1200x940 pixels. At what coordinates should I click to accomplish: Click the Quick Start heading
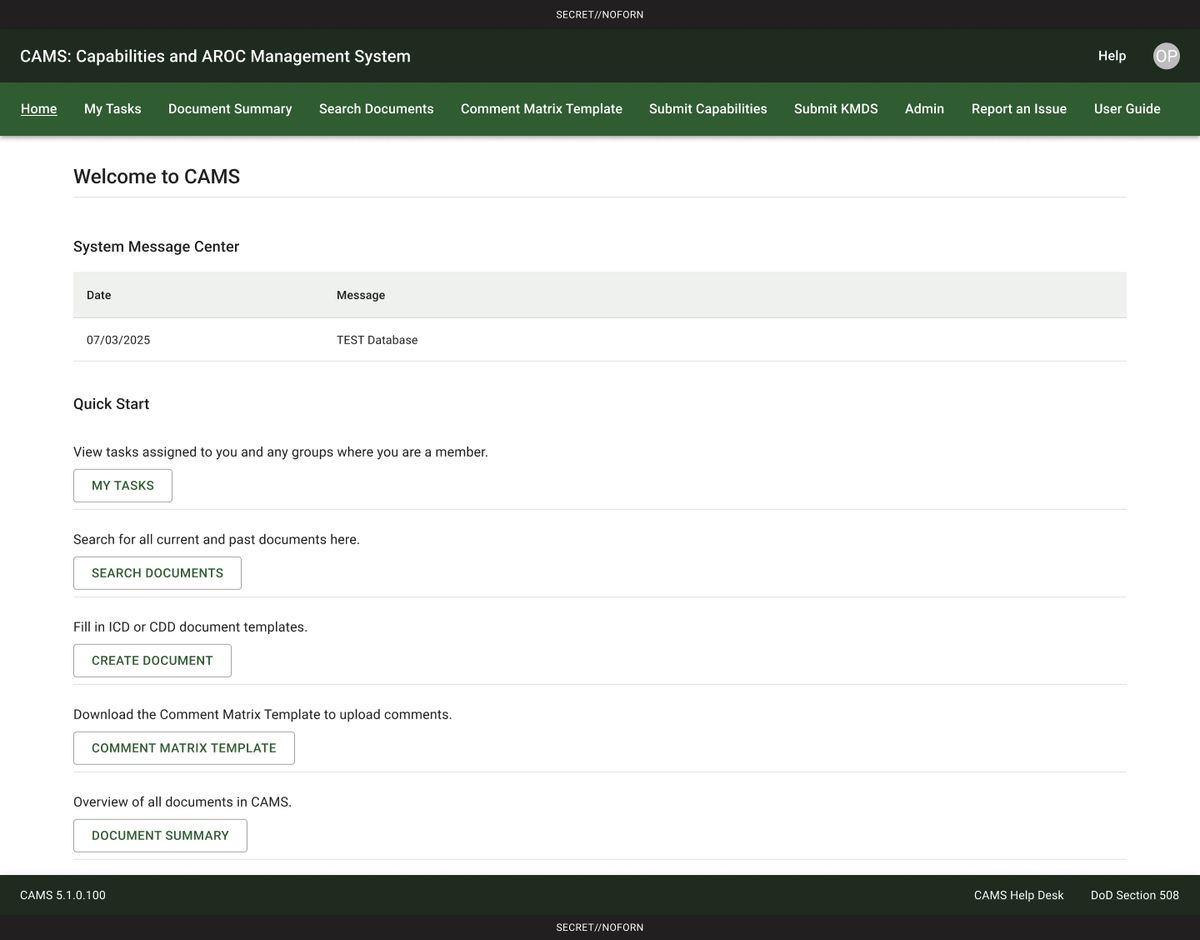coord(111,404)
